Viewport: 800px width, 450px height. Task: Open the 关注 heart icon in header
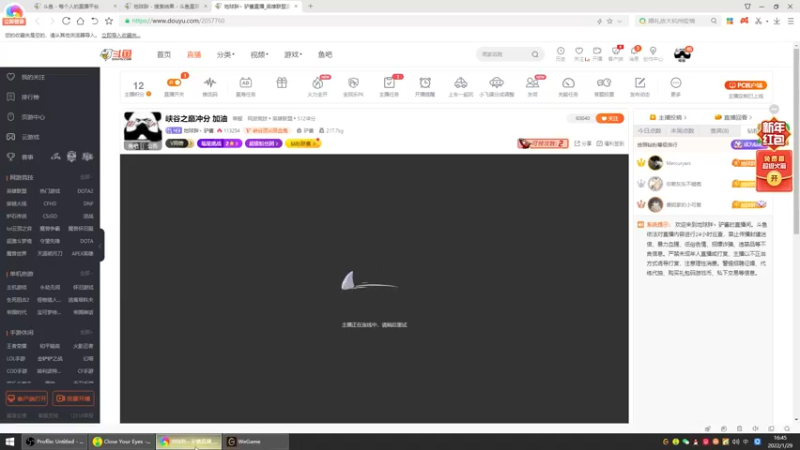tap(579, 51)
